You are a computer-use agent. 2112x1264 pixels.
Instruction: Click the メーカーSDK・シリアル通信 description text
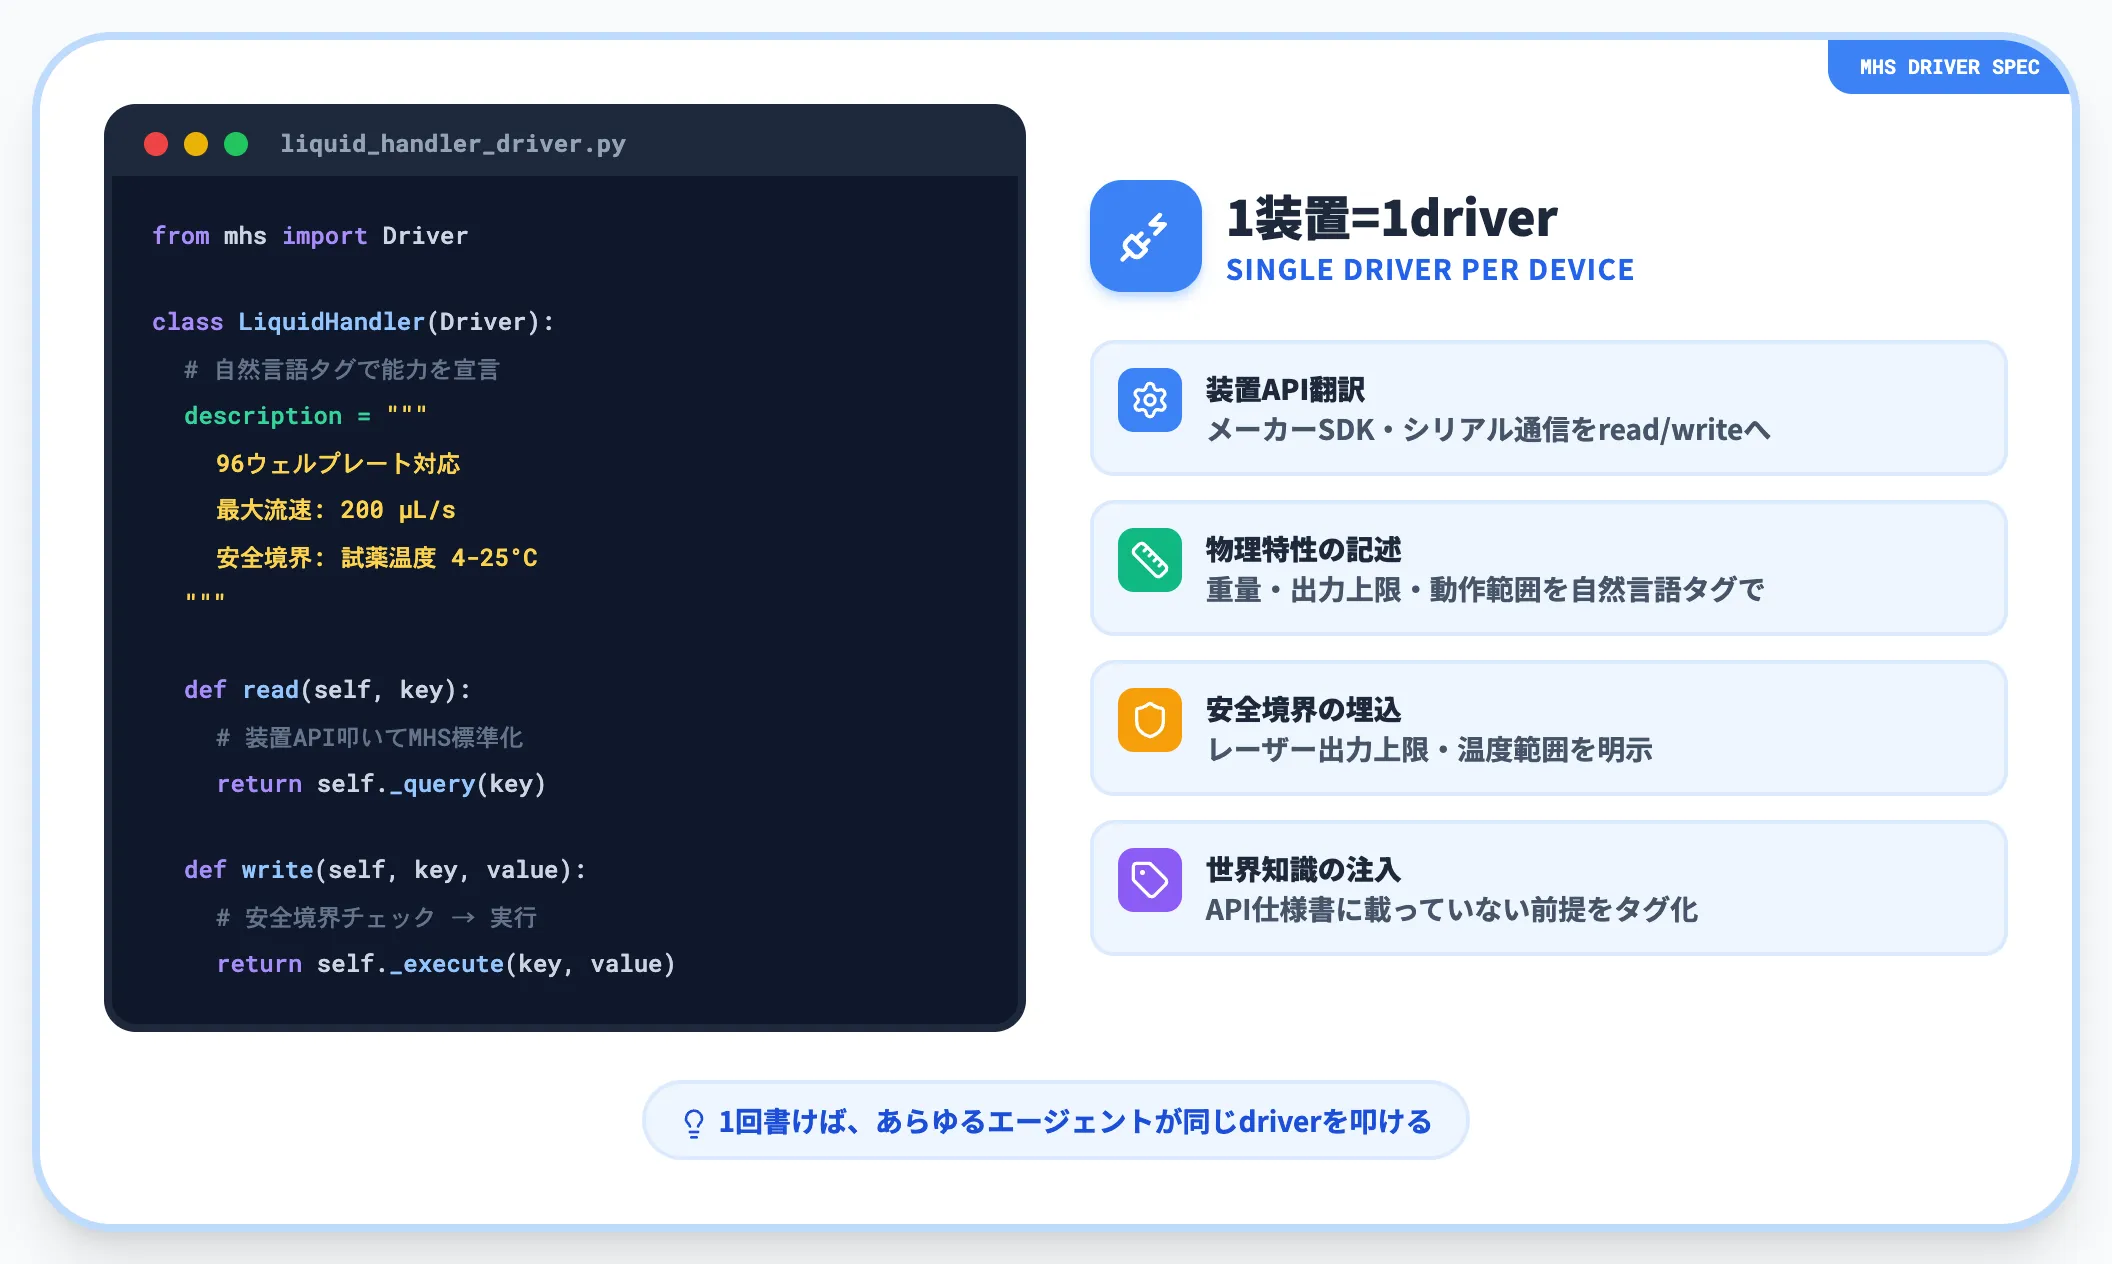coord(1488,429)
